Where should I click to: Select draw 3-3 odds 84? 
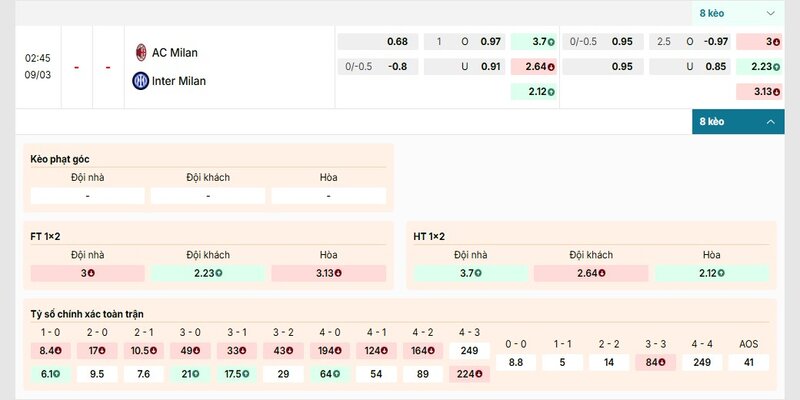coord(656,362)
